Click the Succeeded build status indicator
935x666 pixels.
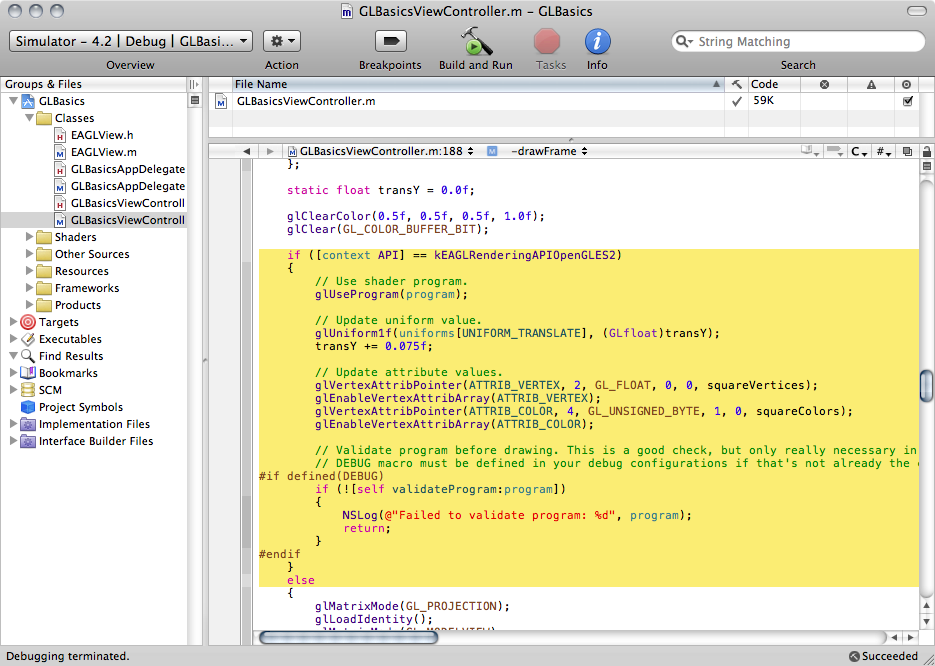click(x=883, y=656)
